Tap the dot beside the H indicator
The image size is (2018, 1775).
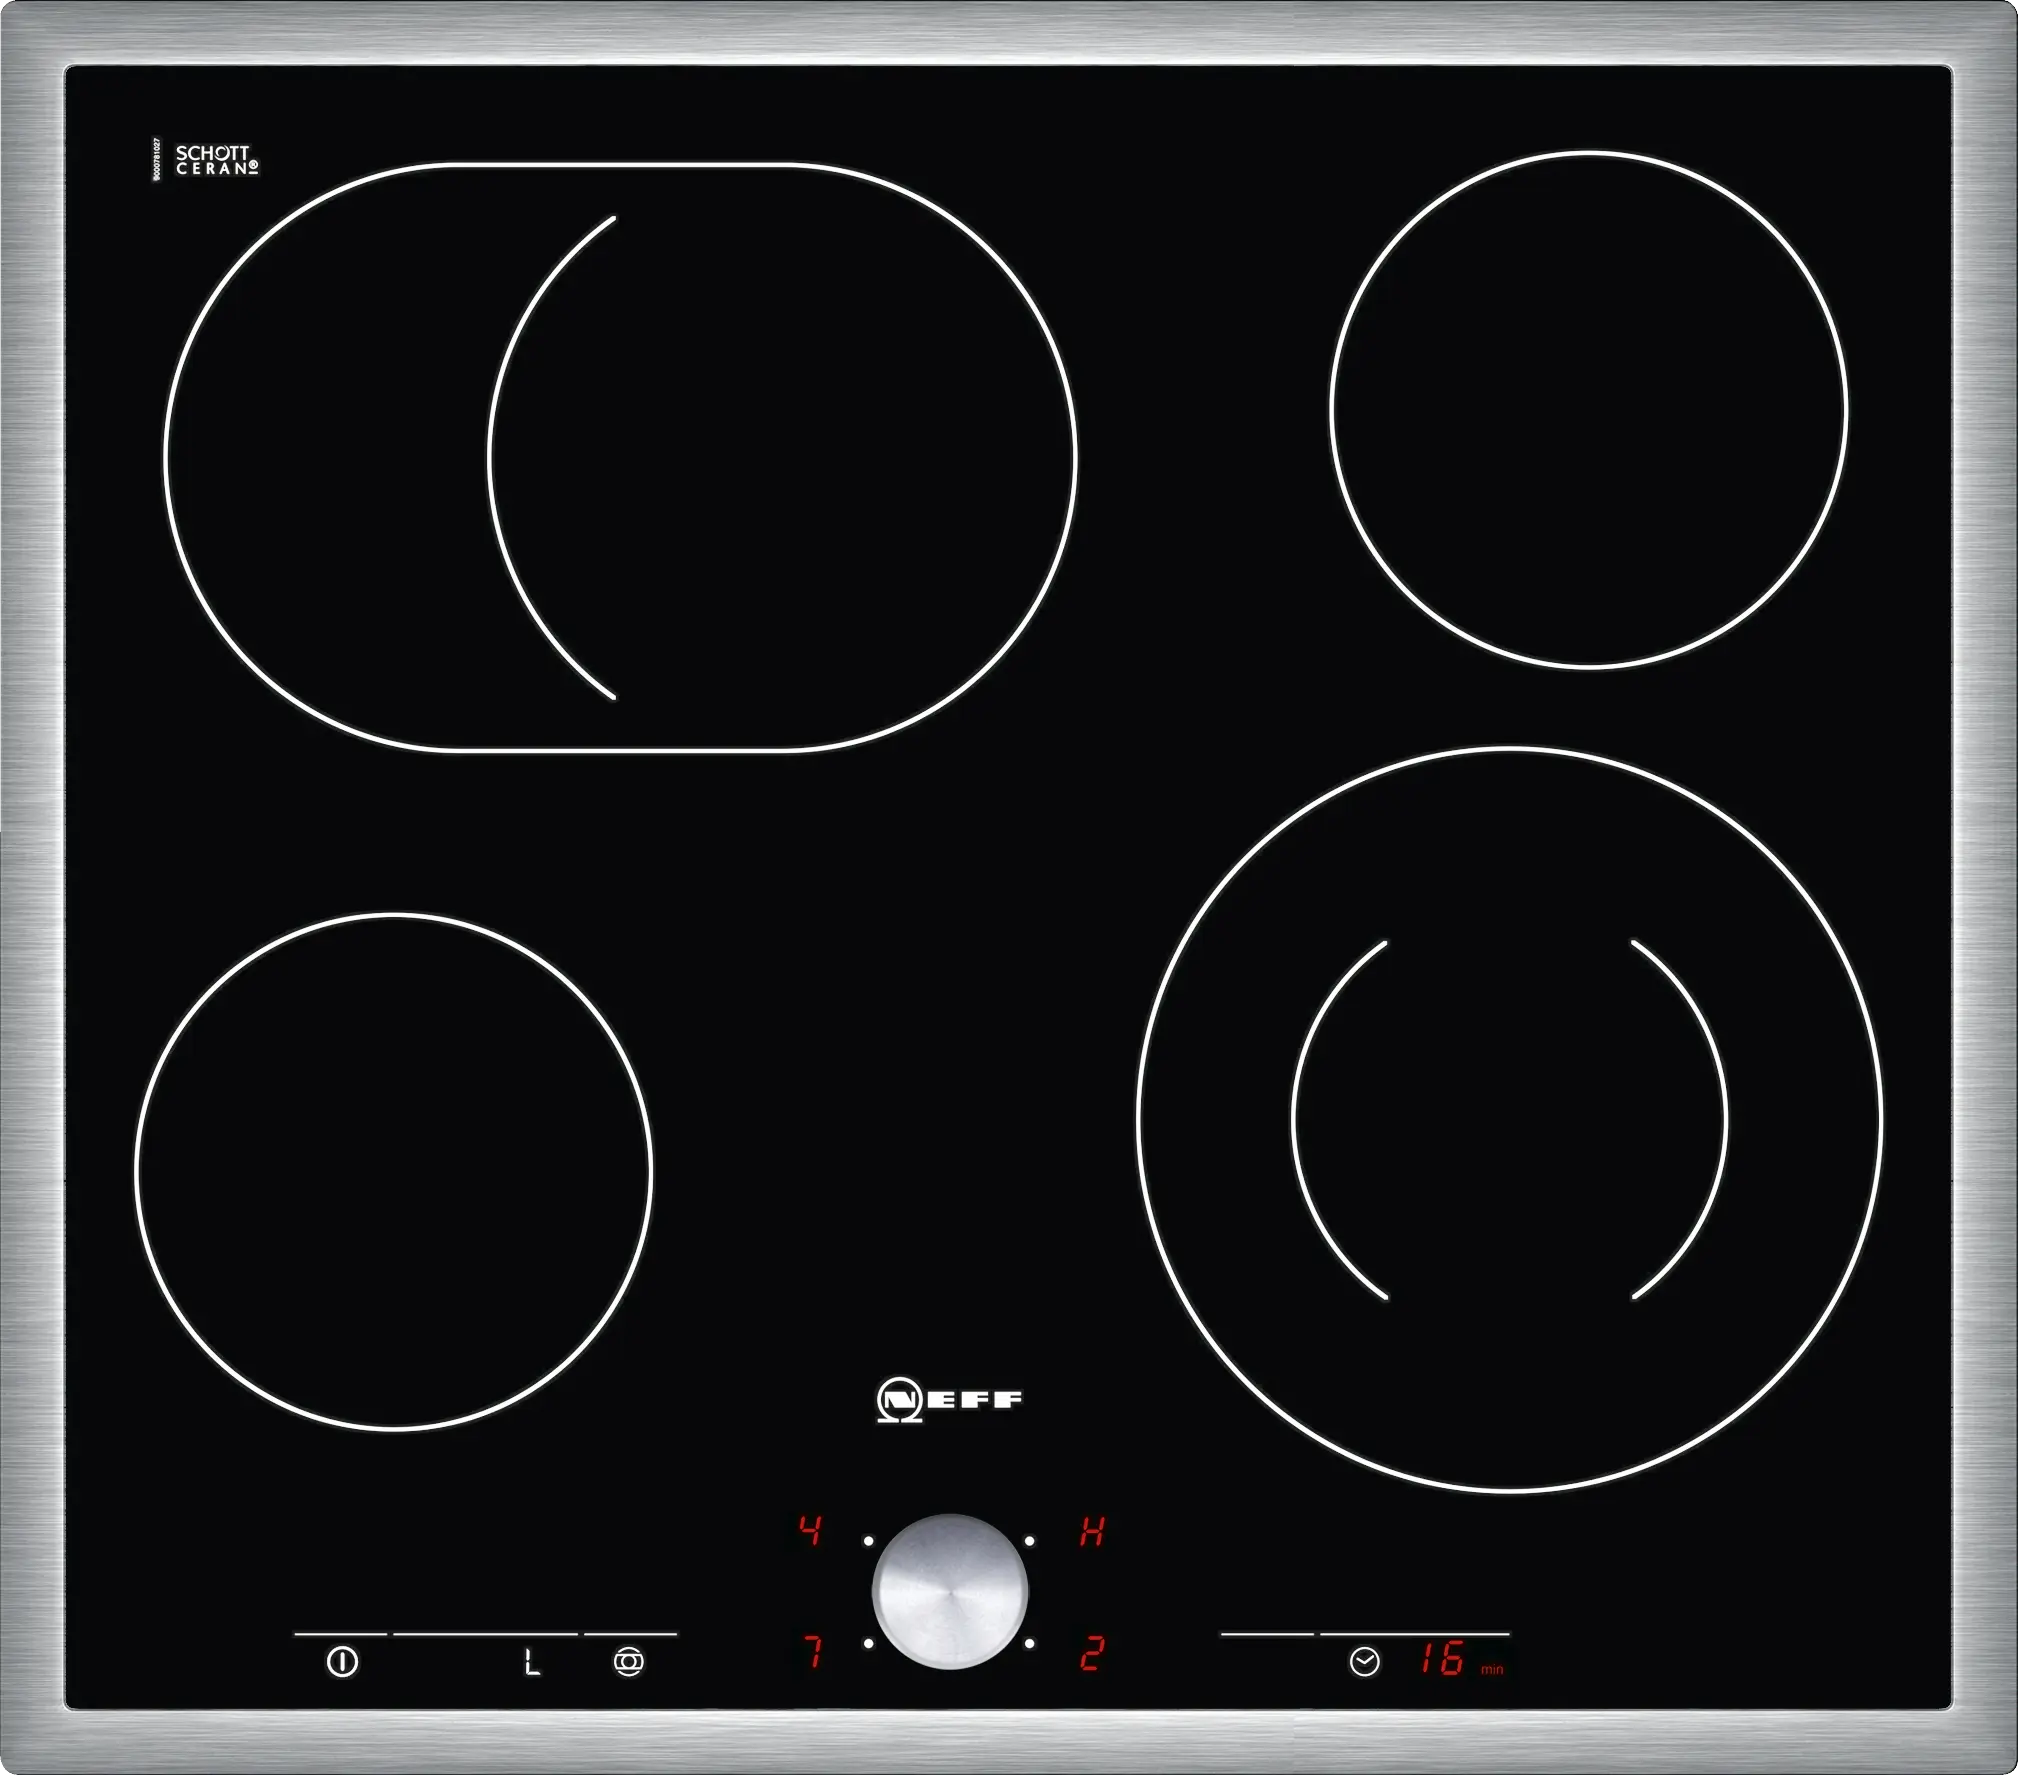click(1029, 1541)
